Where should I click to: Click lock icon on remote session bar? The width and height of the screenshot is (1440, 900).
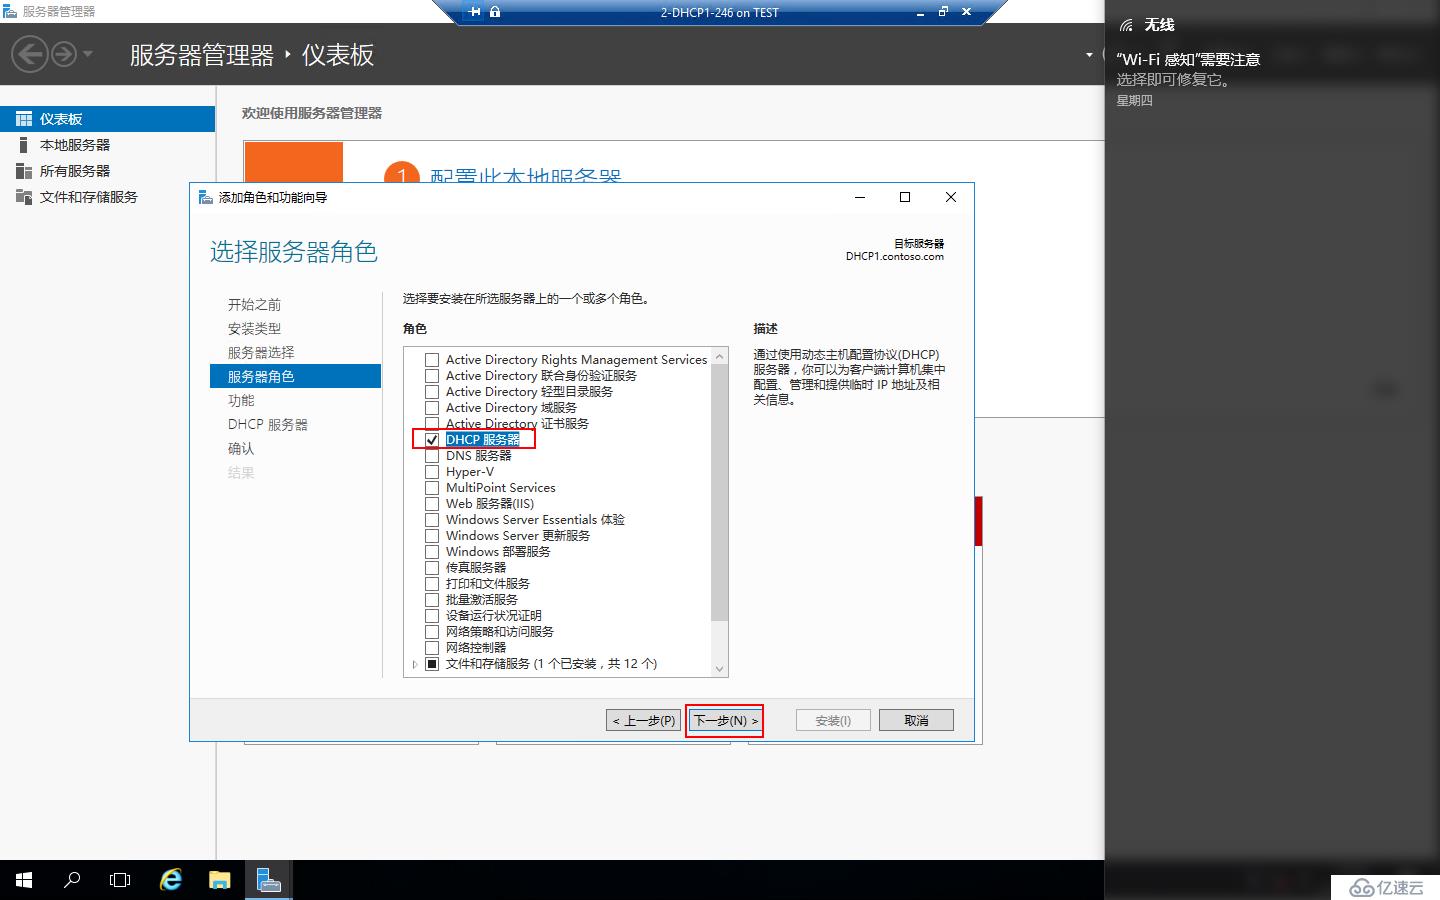coord(495,12)
